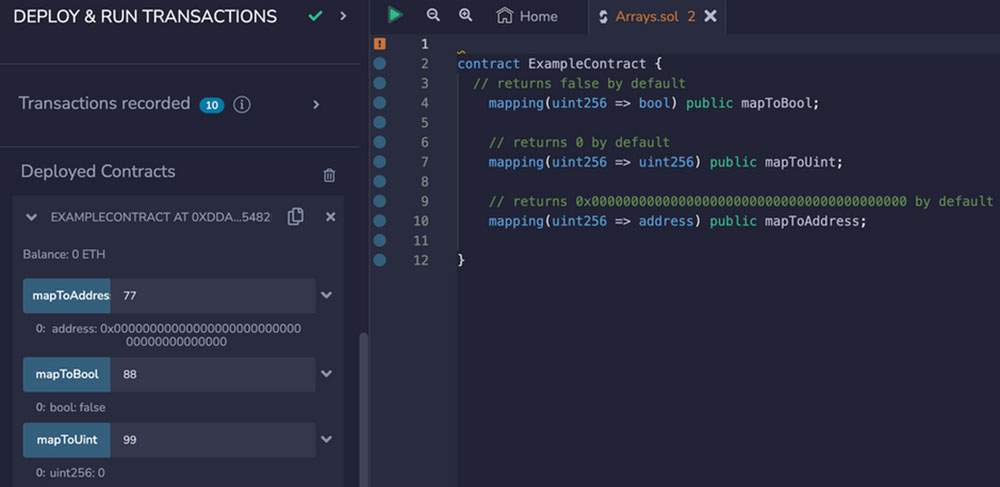The height and width of the screenshot is (487, 1000).
Task: Delete all deployed contracts with trash icon
Action: (x=329, y=175)
